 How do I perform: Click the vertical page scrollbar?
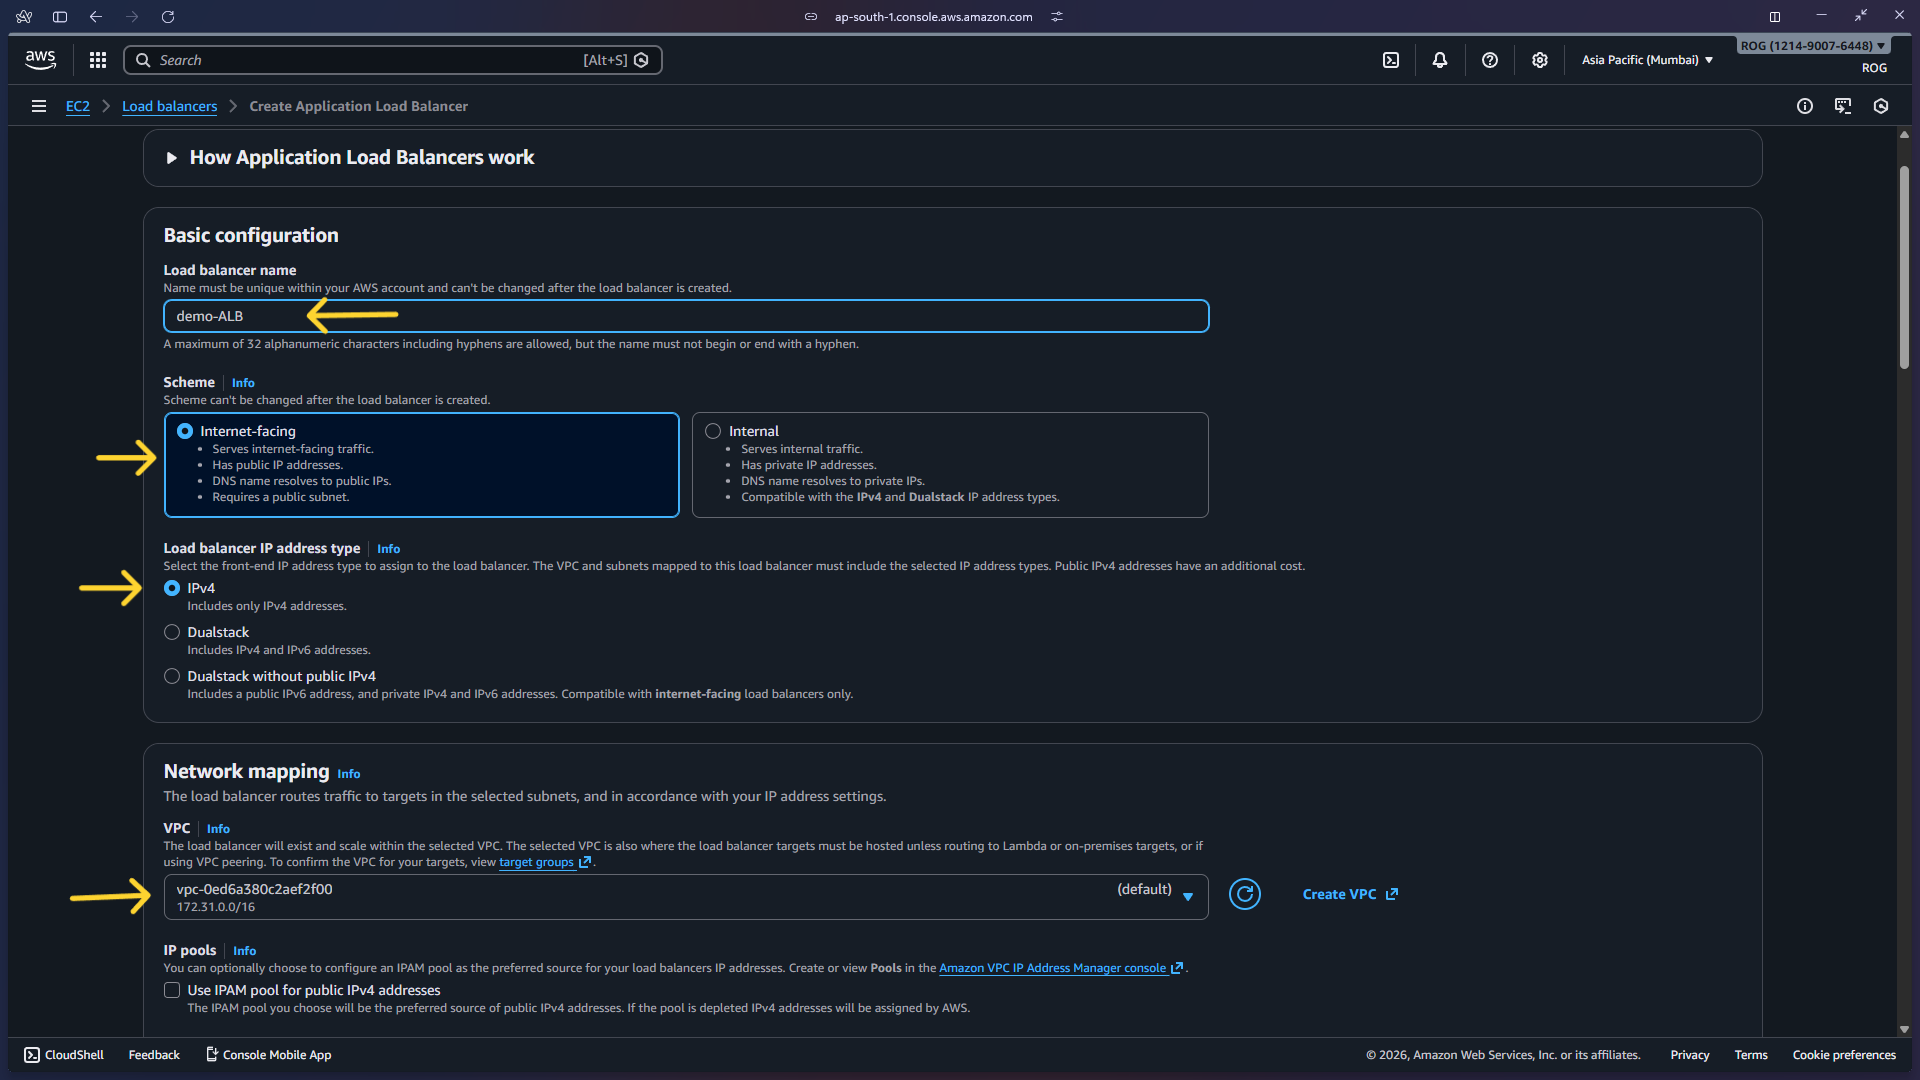tap(1904, 270)
